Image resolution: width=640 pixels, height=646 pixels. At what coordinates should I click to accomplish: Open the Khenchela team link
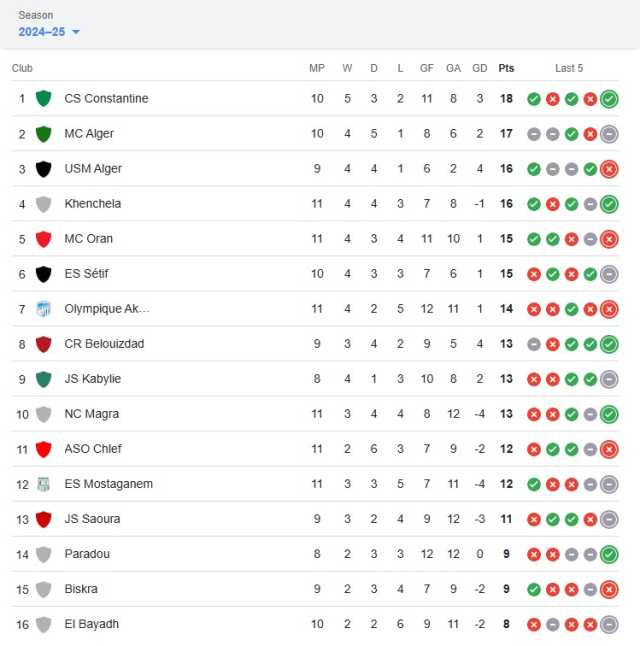tap(93, 204)
